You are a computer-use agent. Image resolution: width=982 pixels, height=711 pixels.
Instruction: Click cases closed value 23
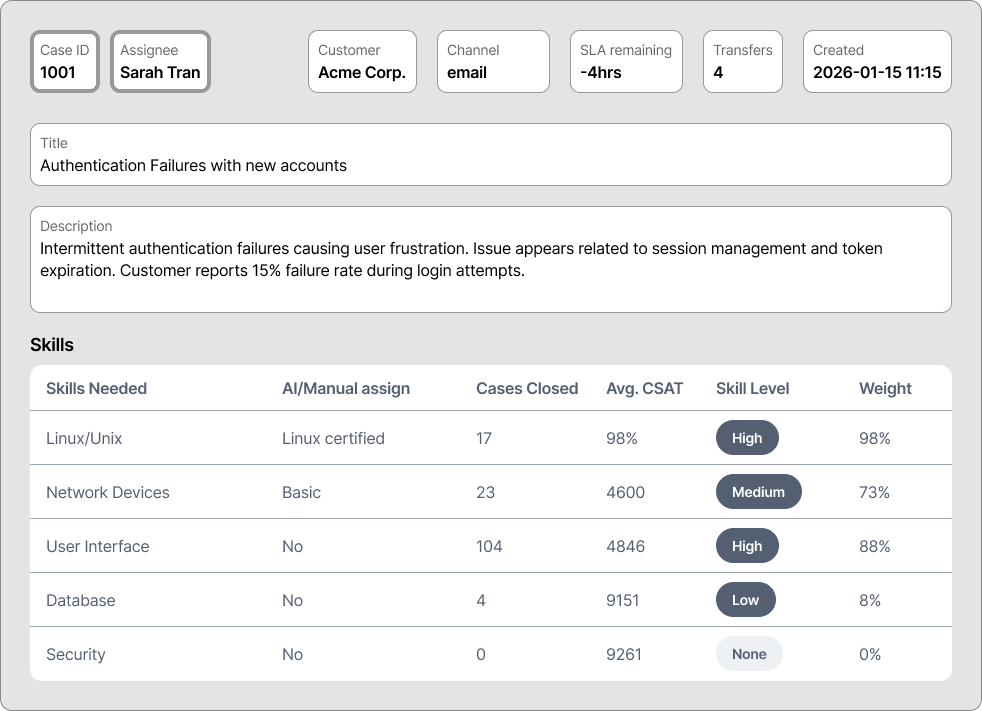(485, 492)
